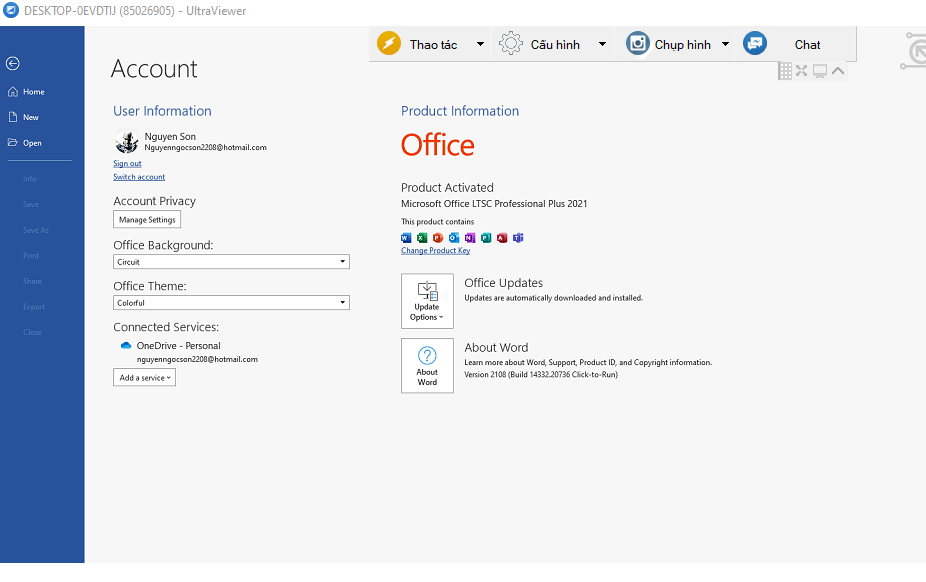
Task: Click the Outlook app icon
Action: (x=454, y=238)
